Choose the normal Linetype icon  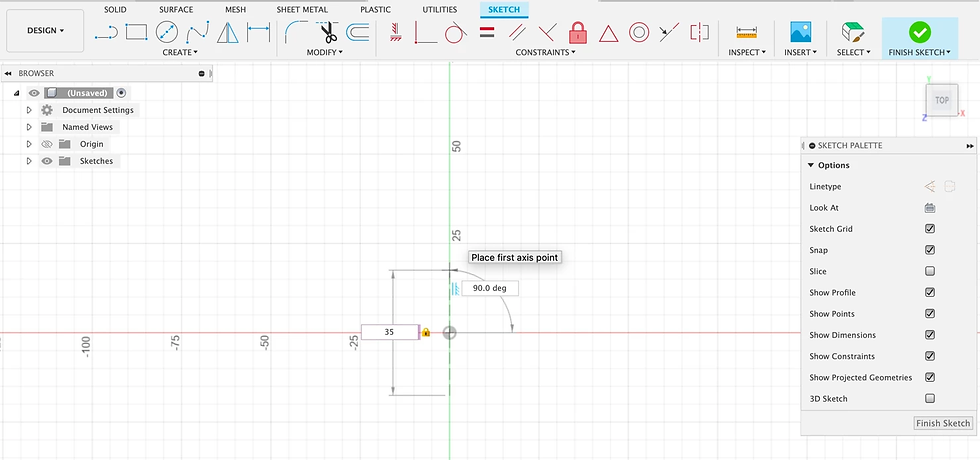tap(930, 186)
